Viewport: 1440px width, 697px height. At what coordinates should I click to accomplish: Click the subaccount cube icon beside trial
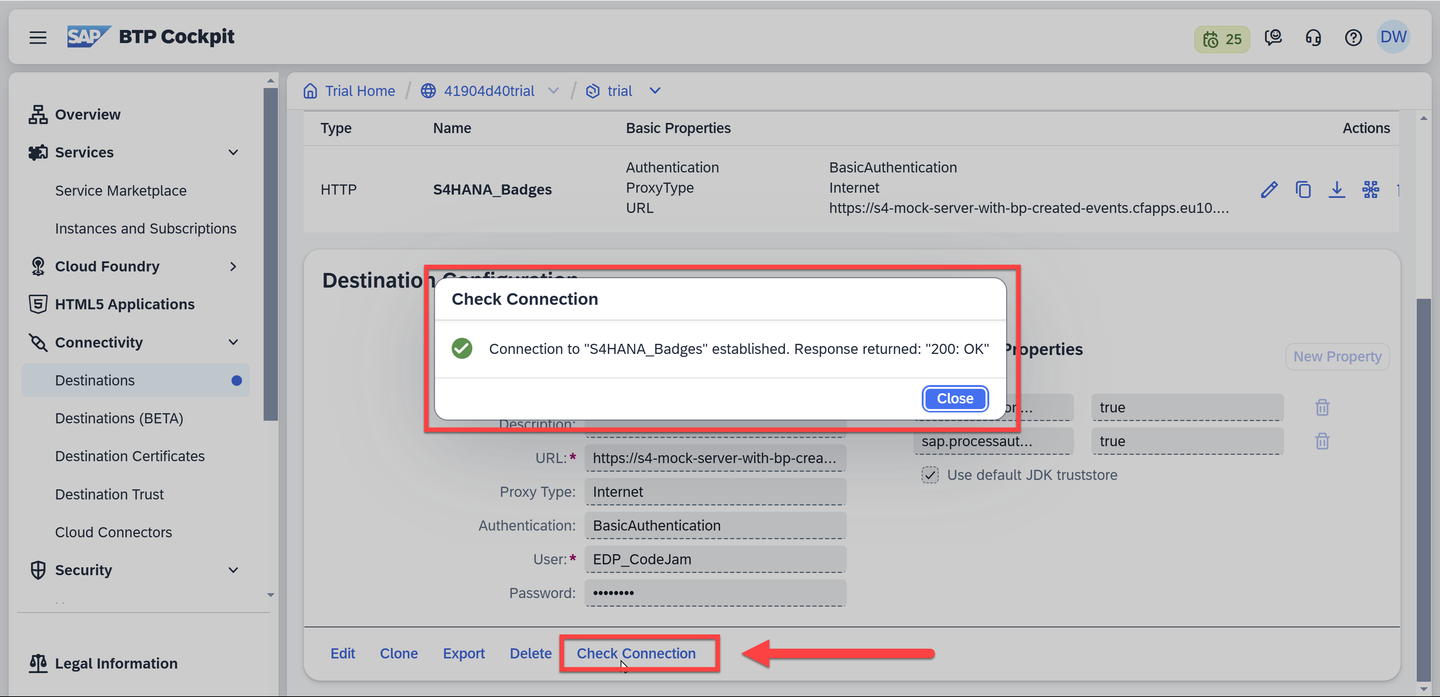(592, 91)
